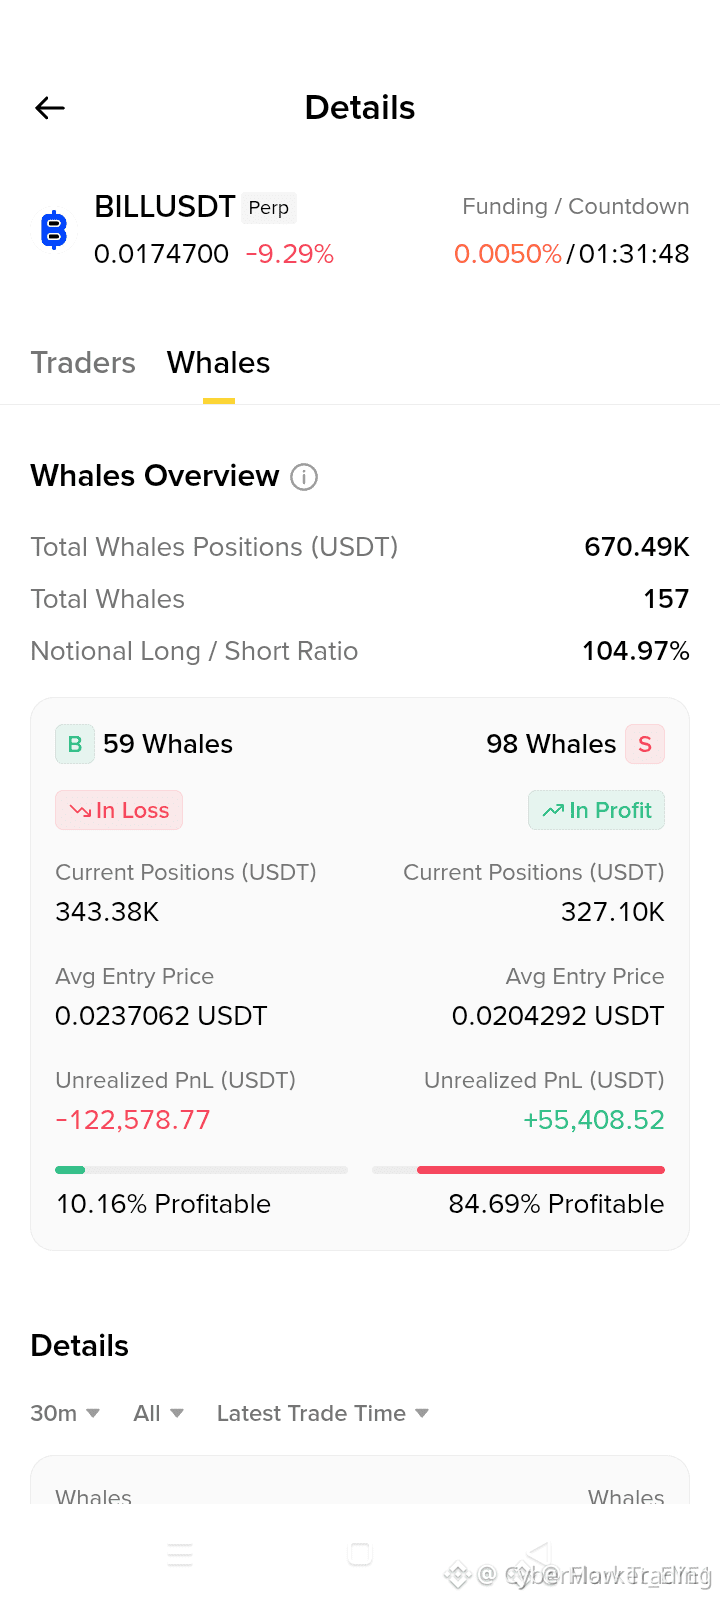Tap the Android recent apps menu icon
The image size is (720, 1600).
pyautogui.click(x=180, y=1554)
